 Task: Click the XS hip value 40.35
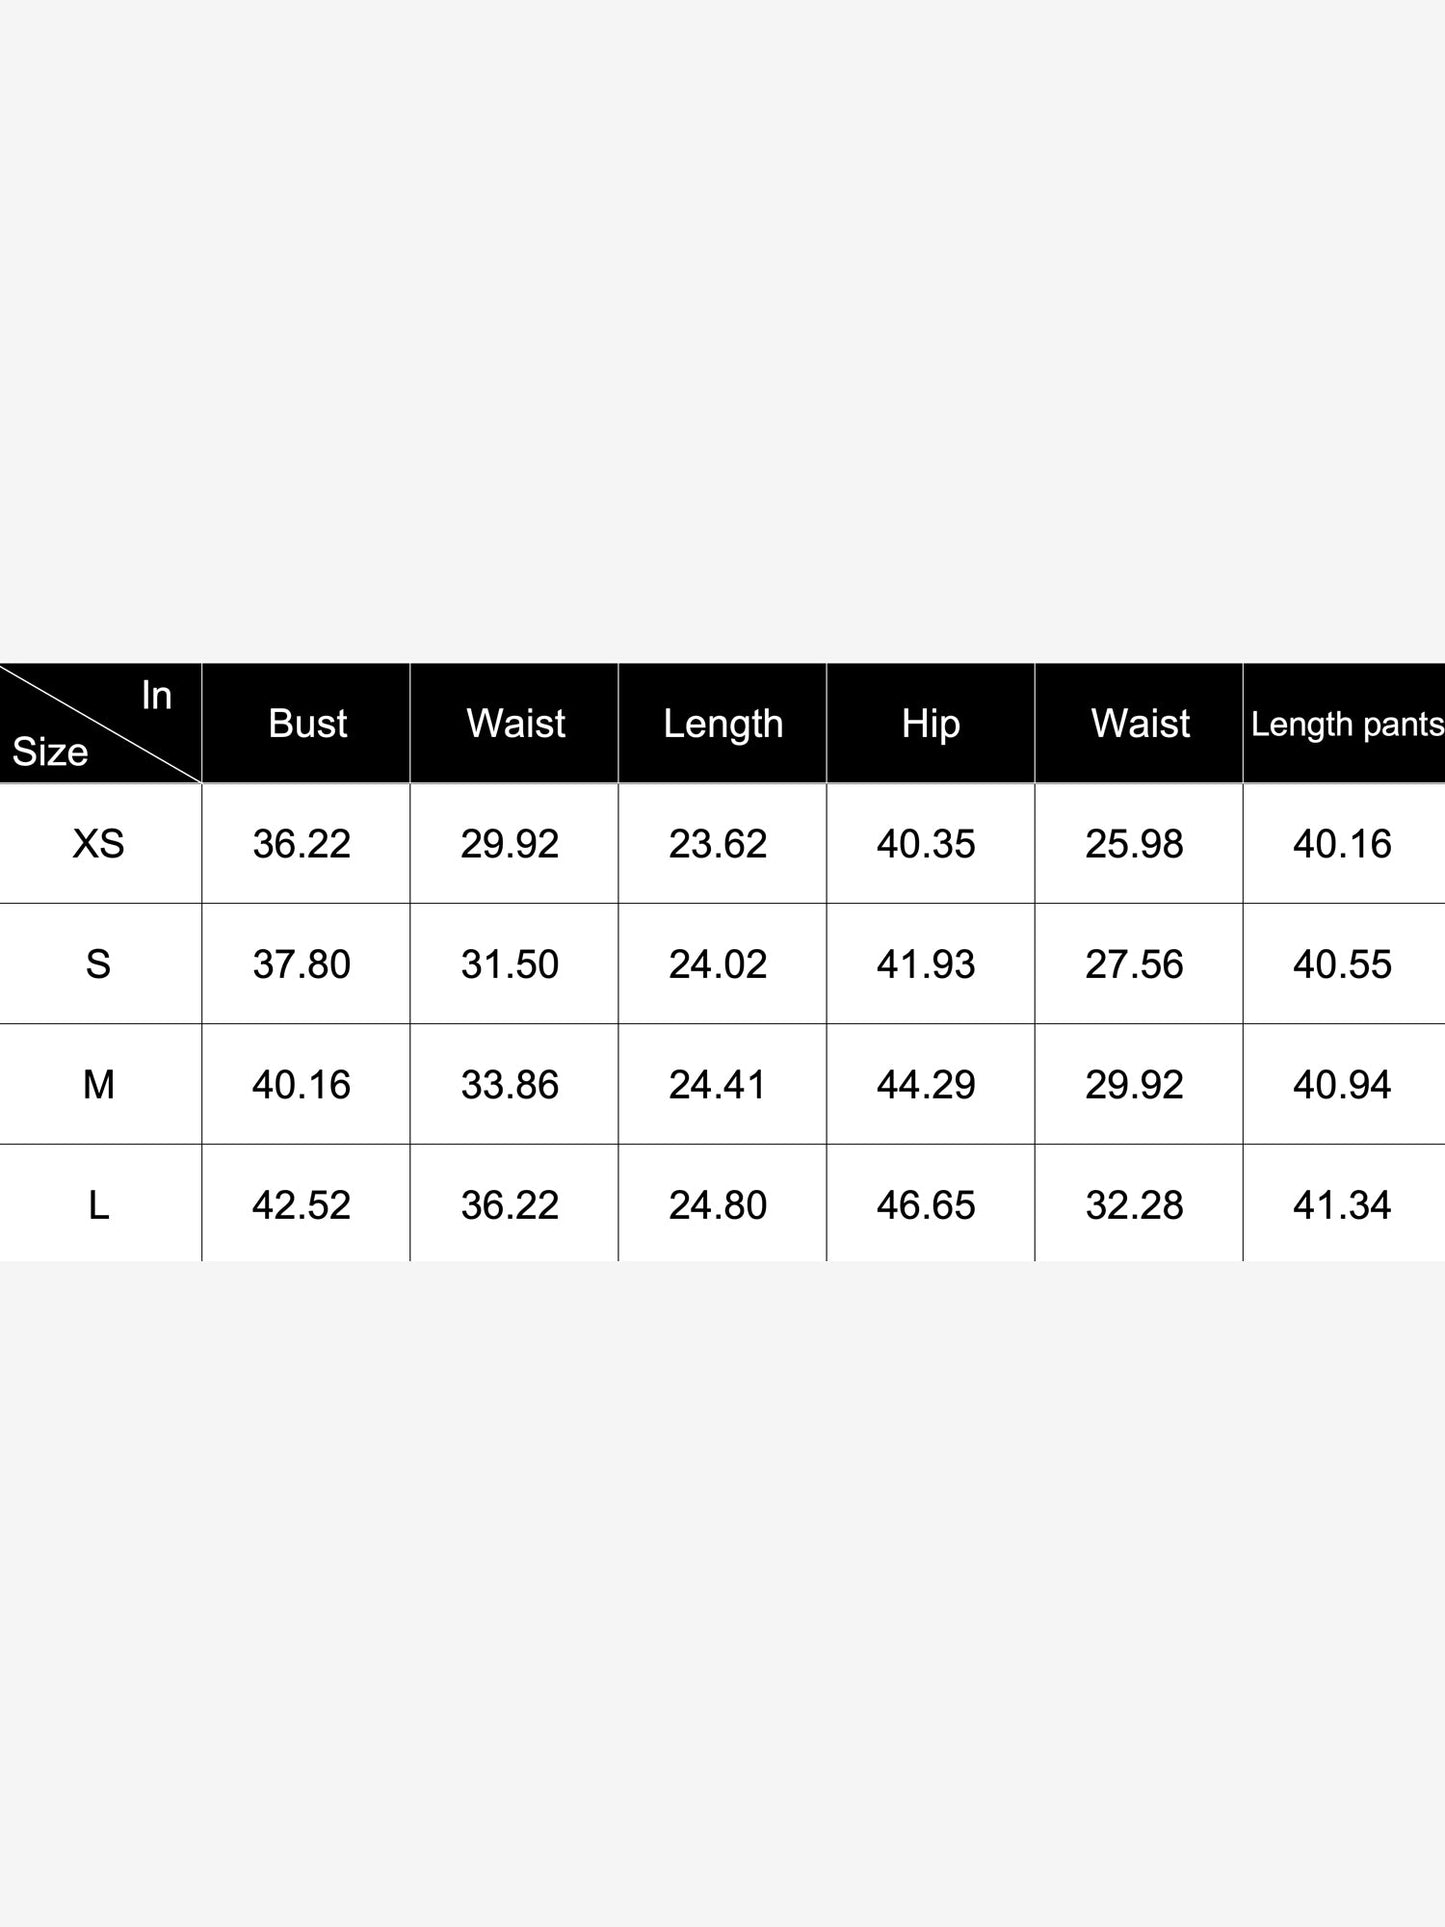(926, 844)
